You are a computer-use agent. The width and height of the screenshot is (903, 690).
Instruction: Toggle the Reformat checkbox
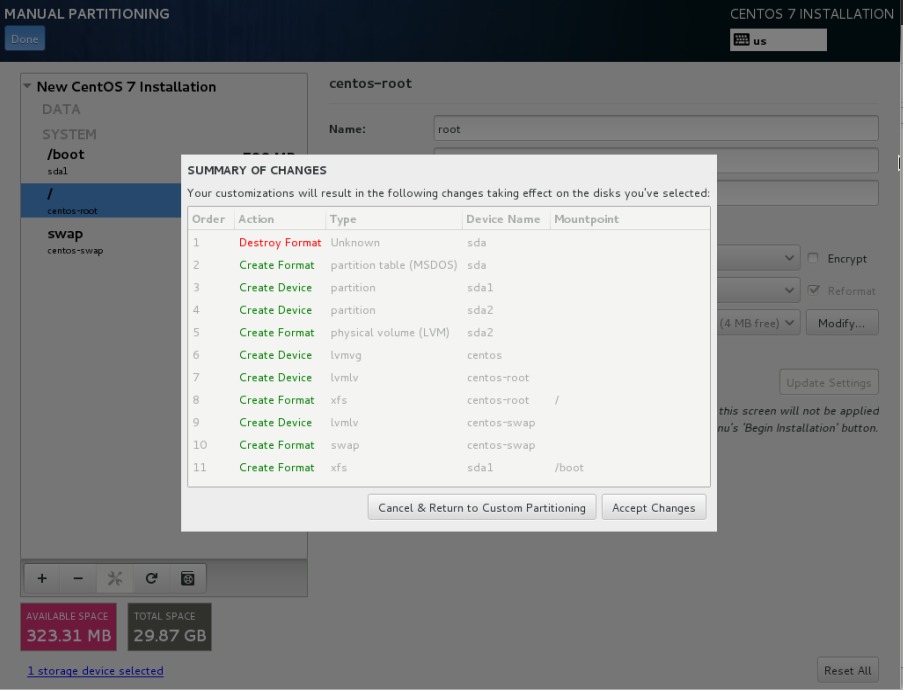tap(813, 290)
